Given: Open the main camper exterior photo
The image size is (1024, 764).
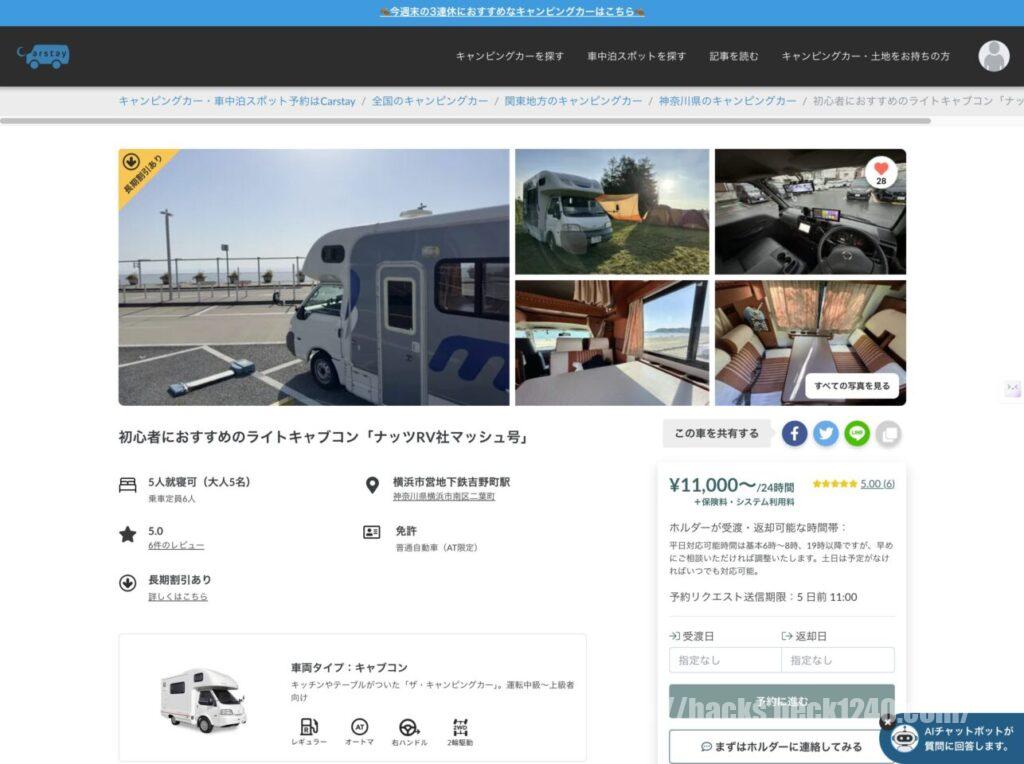Looking at the screenshot, I should pos(314,277).
